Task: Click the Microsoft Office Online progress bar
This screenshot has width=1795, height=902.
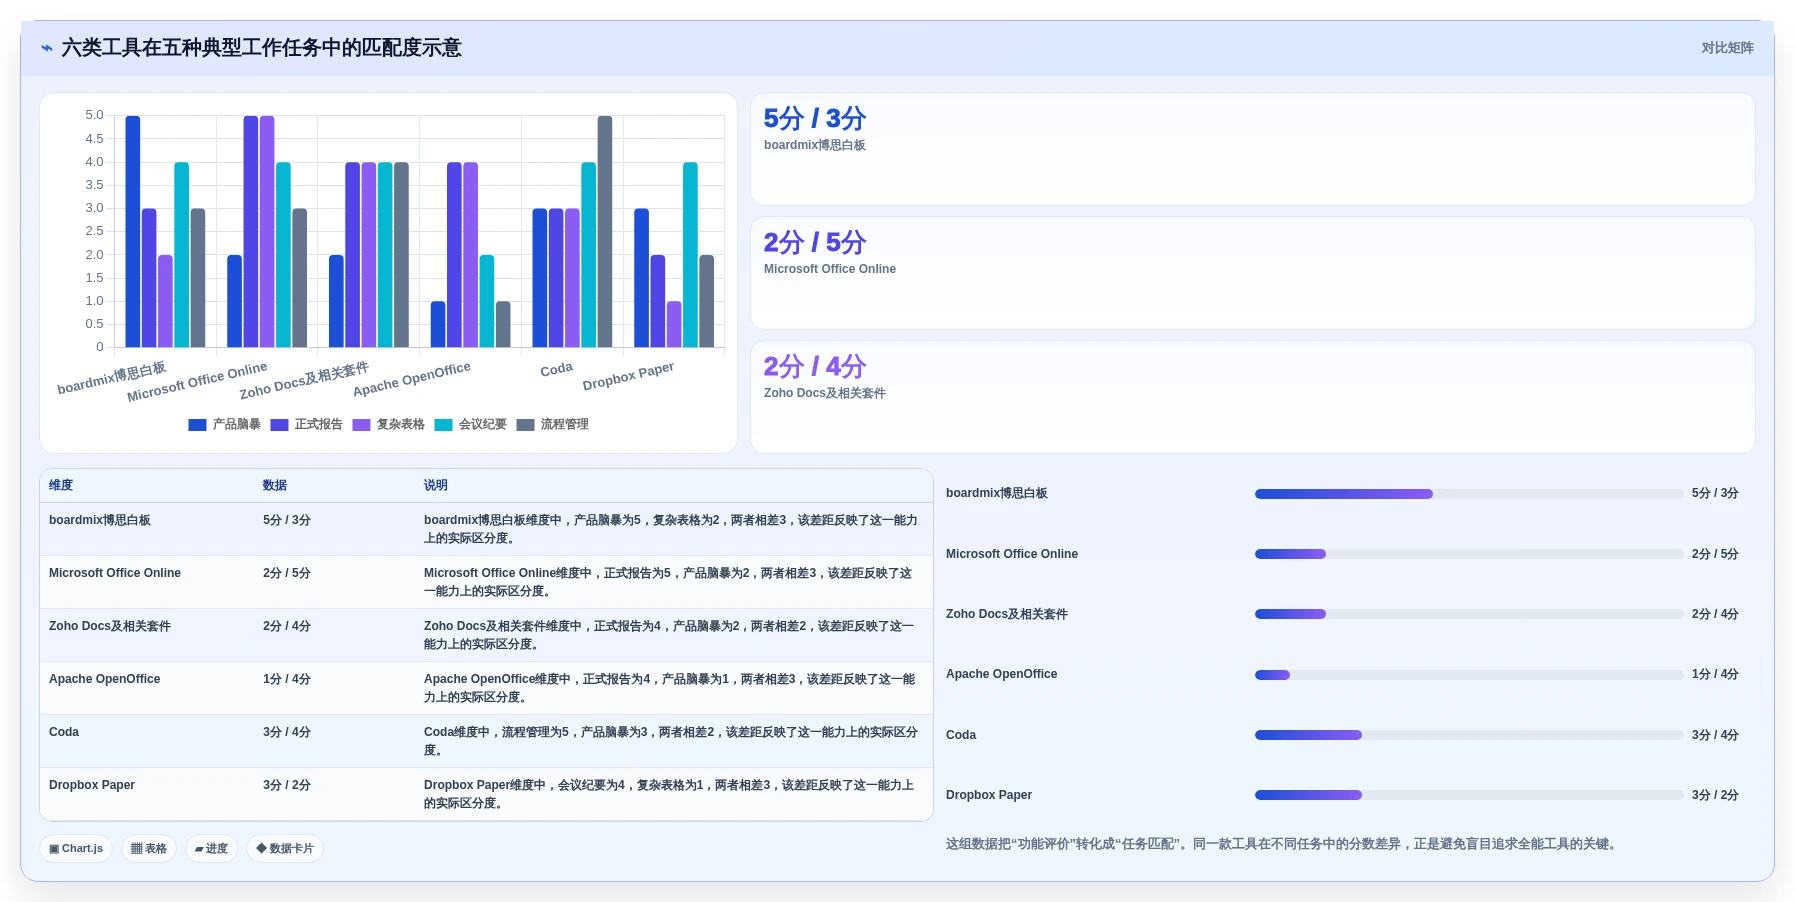Action: point(1469,554)
